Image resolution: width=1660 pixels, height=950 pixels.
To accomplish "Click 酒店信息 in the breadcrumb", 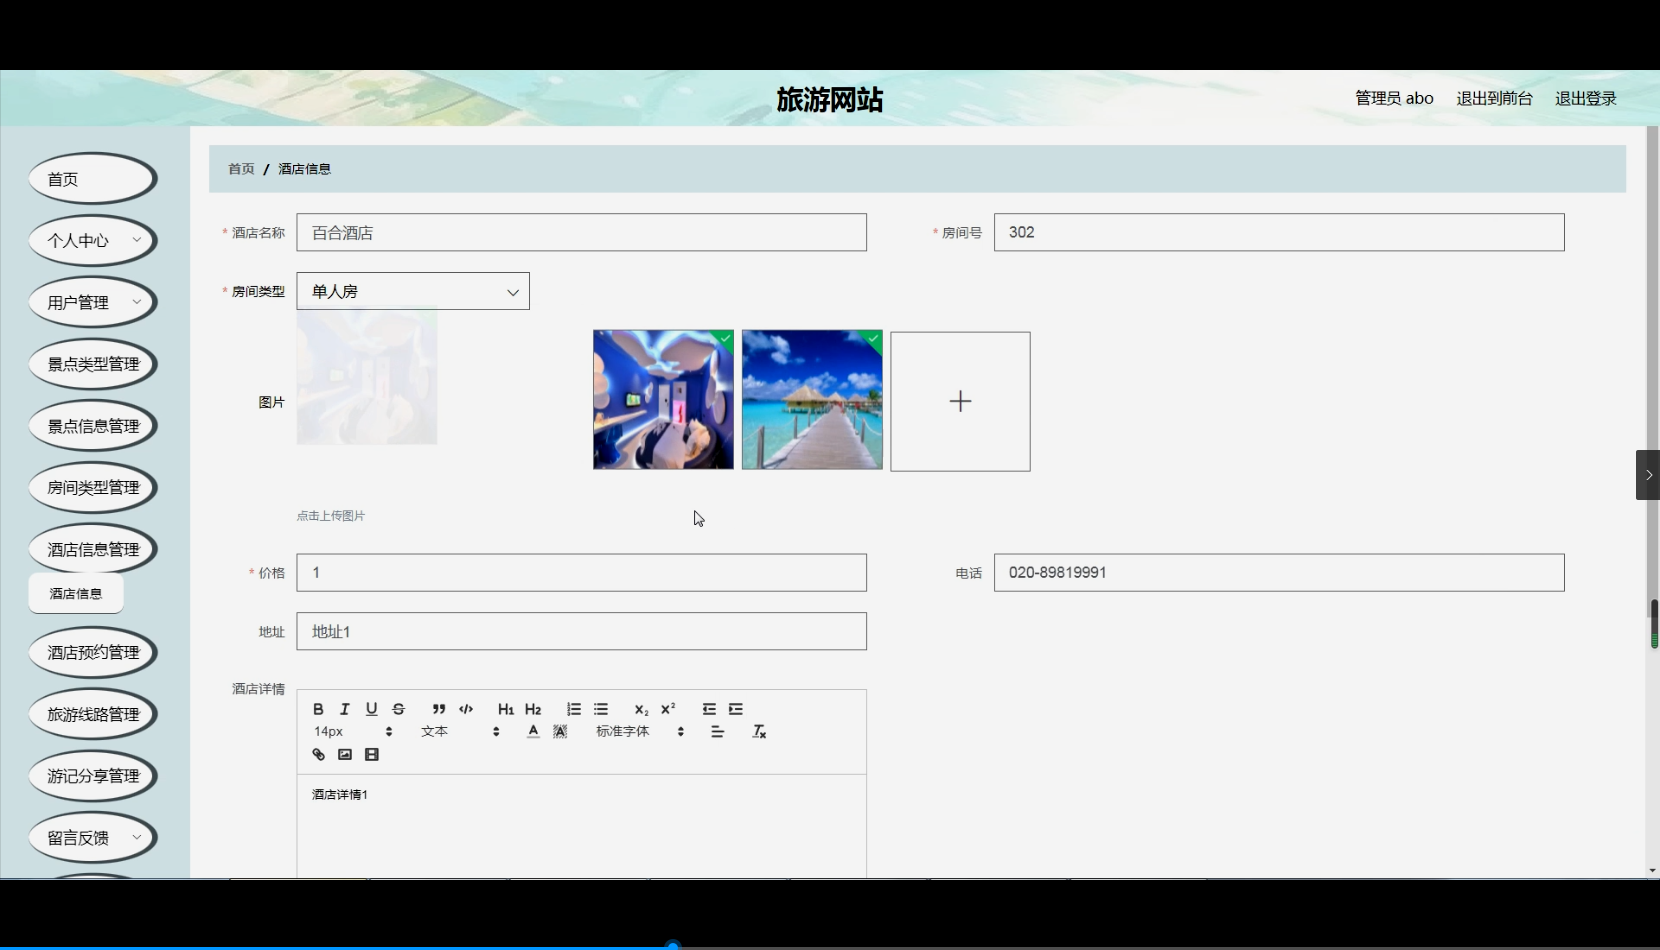I will pyautogui.click(x=304, y=169).
